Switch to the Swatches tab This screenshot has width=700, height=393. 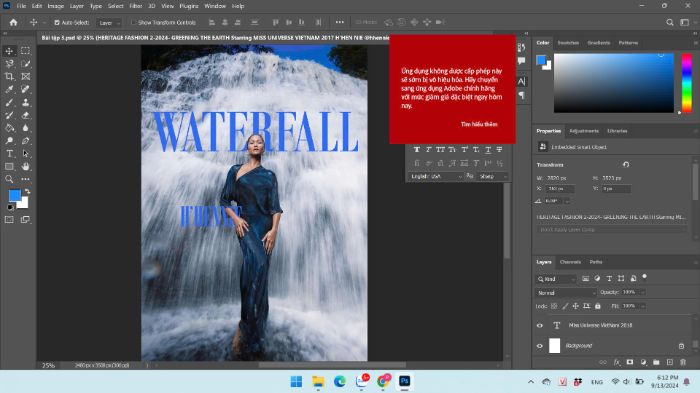[568, 43]
